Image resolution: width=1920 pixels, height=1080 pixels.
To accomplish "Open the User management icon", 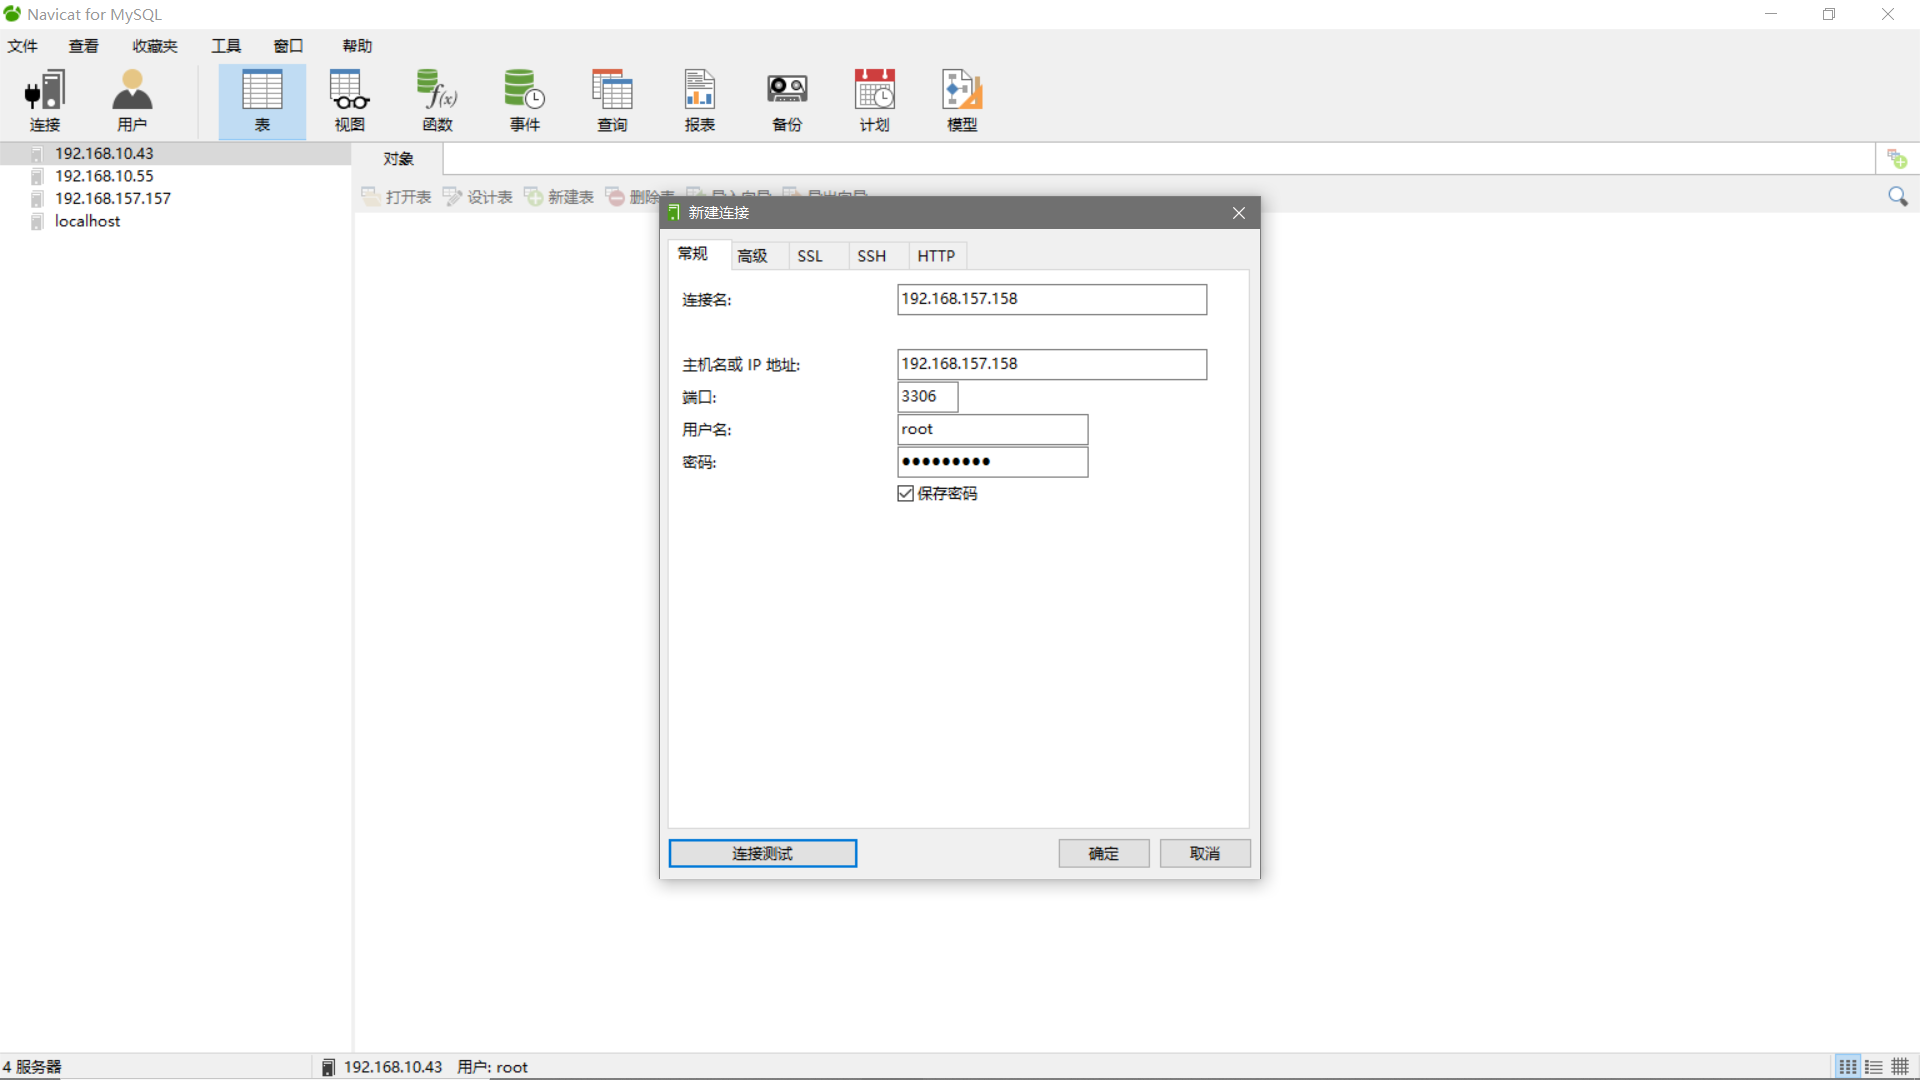I will 132,100.
